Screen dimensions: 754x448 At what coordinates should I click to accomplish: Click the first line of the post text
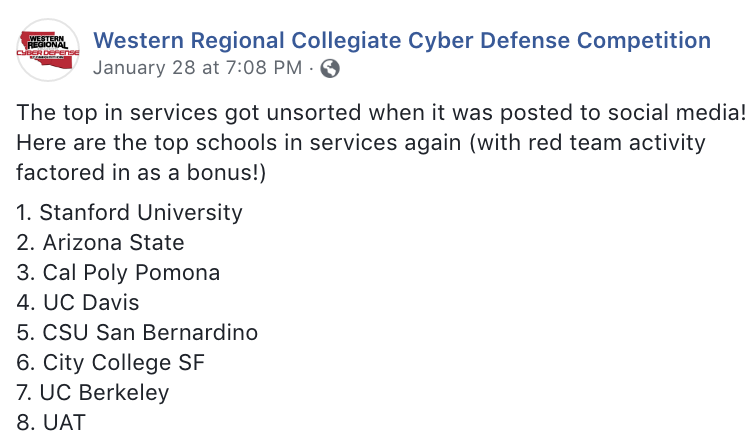[x=381, y=113]
